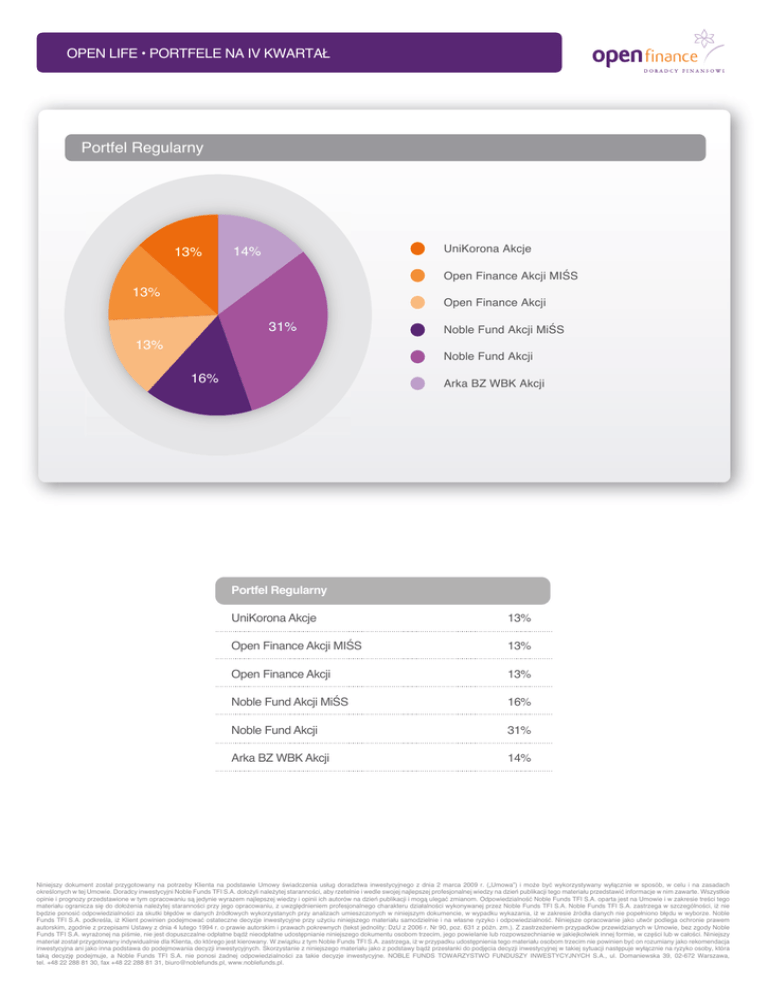Viewport: 768px width, 994px height.
Task: Click the Open Life page header banner
Action: 300,51
